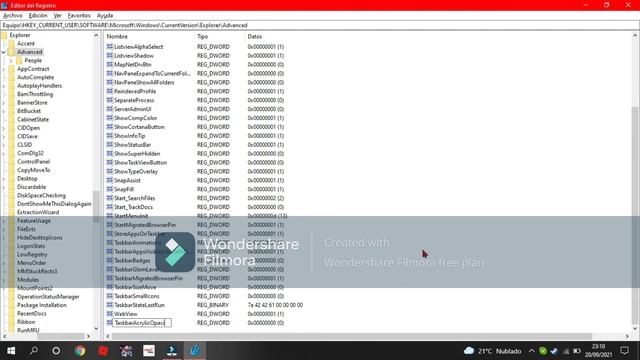Select the ShowCortanaButton value icon
The height and width of the screenshot is (360, 640).
click(x=109, y=127)
